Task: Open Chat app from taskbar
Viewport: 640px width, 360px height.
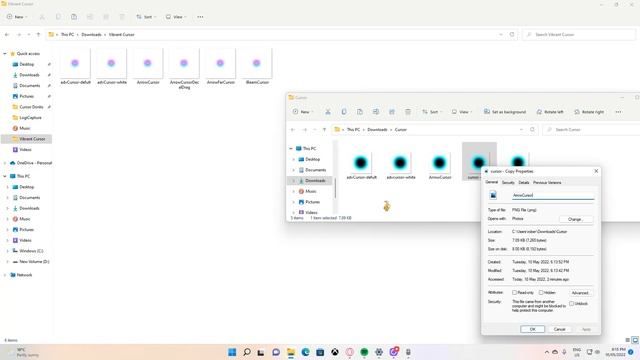Action: [276, 352]
